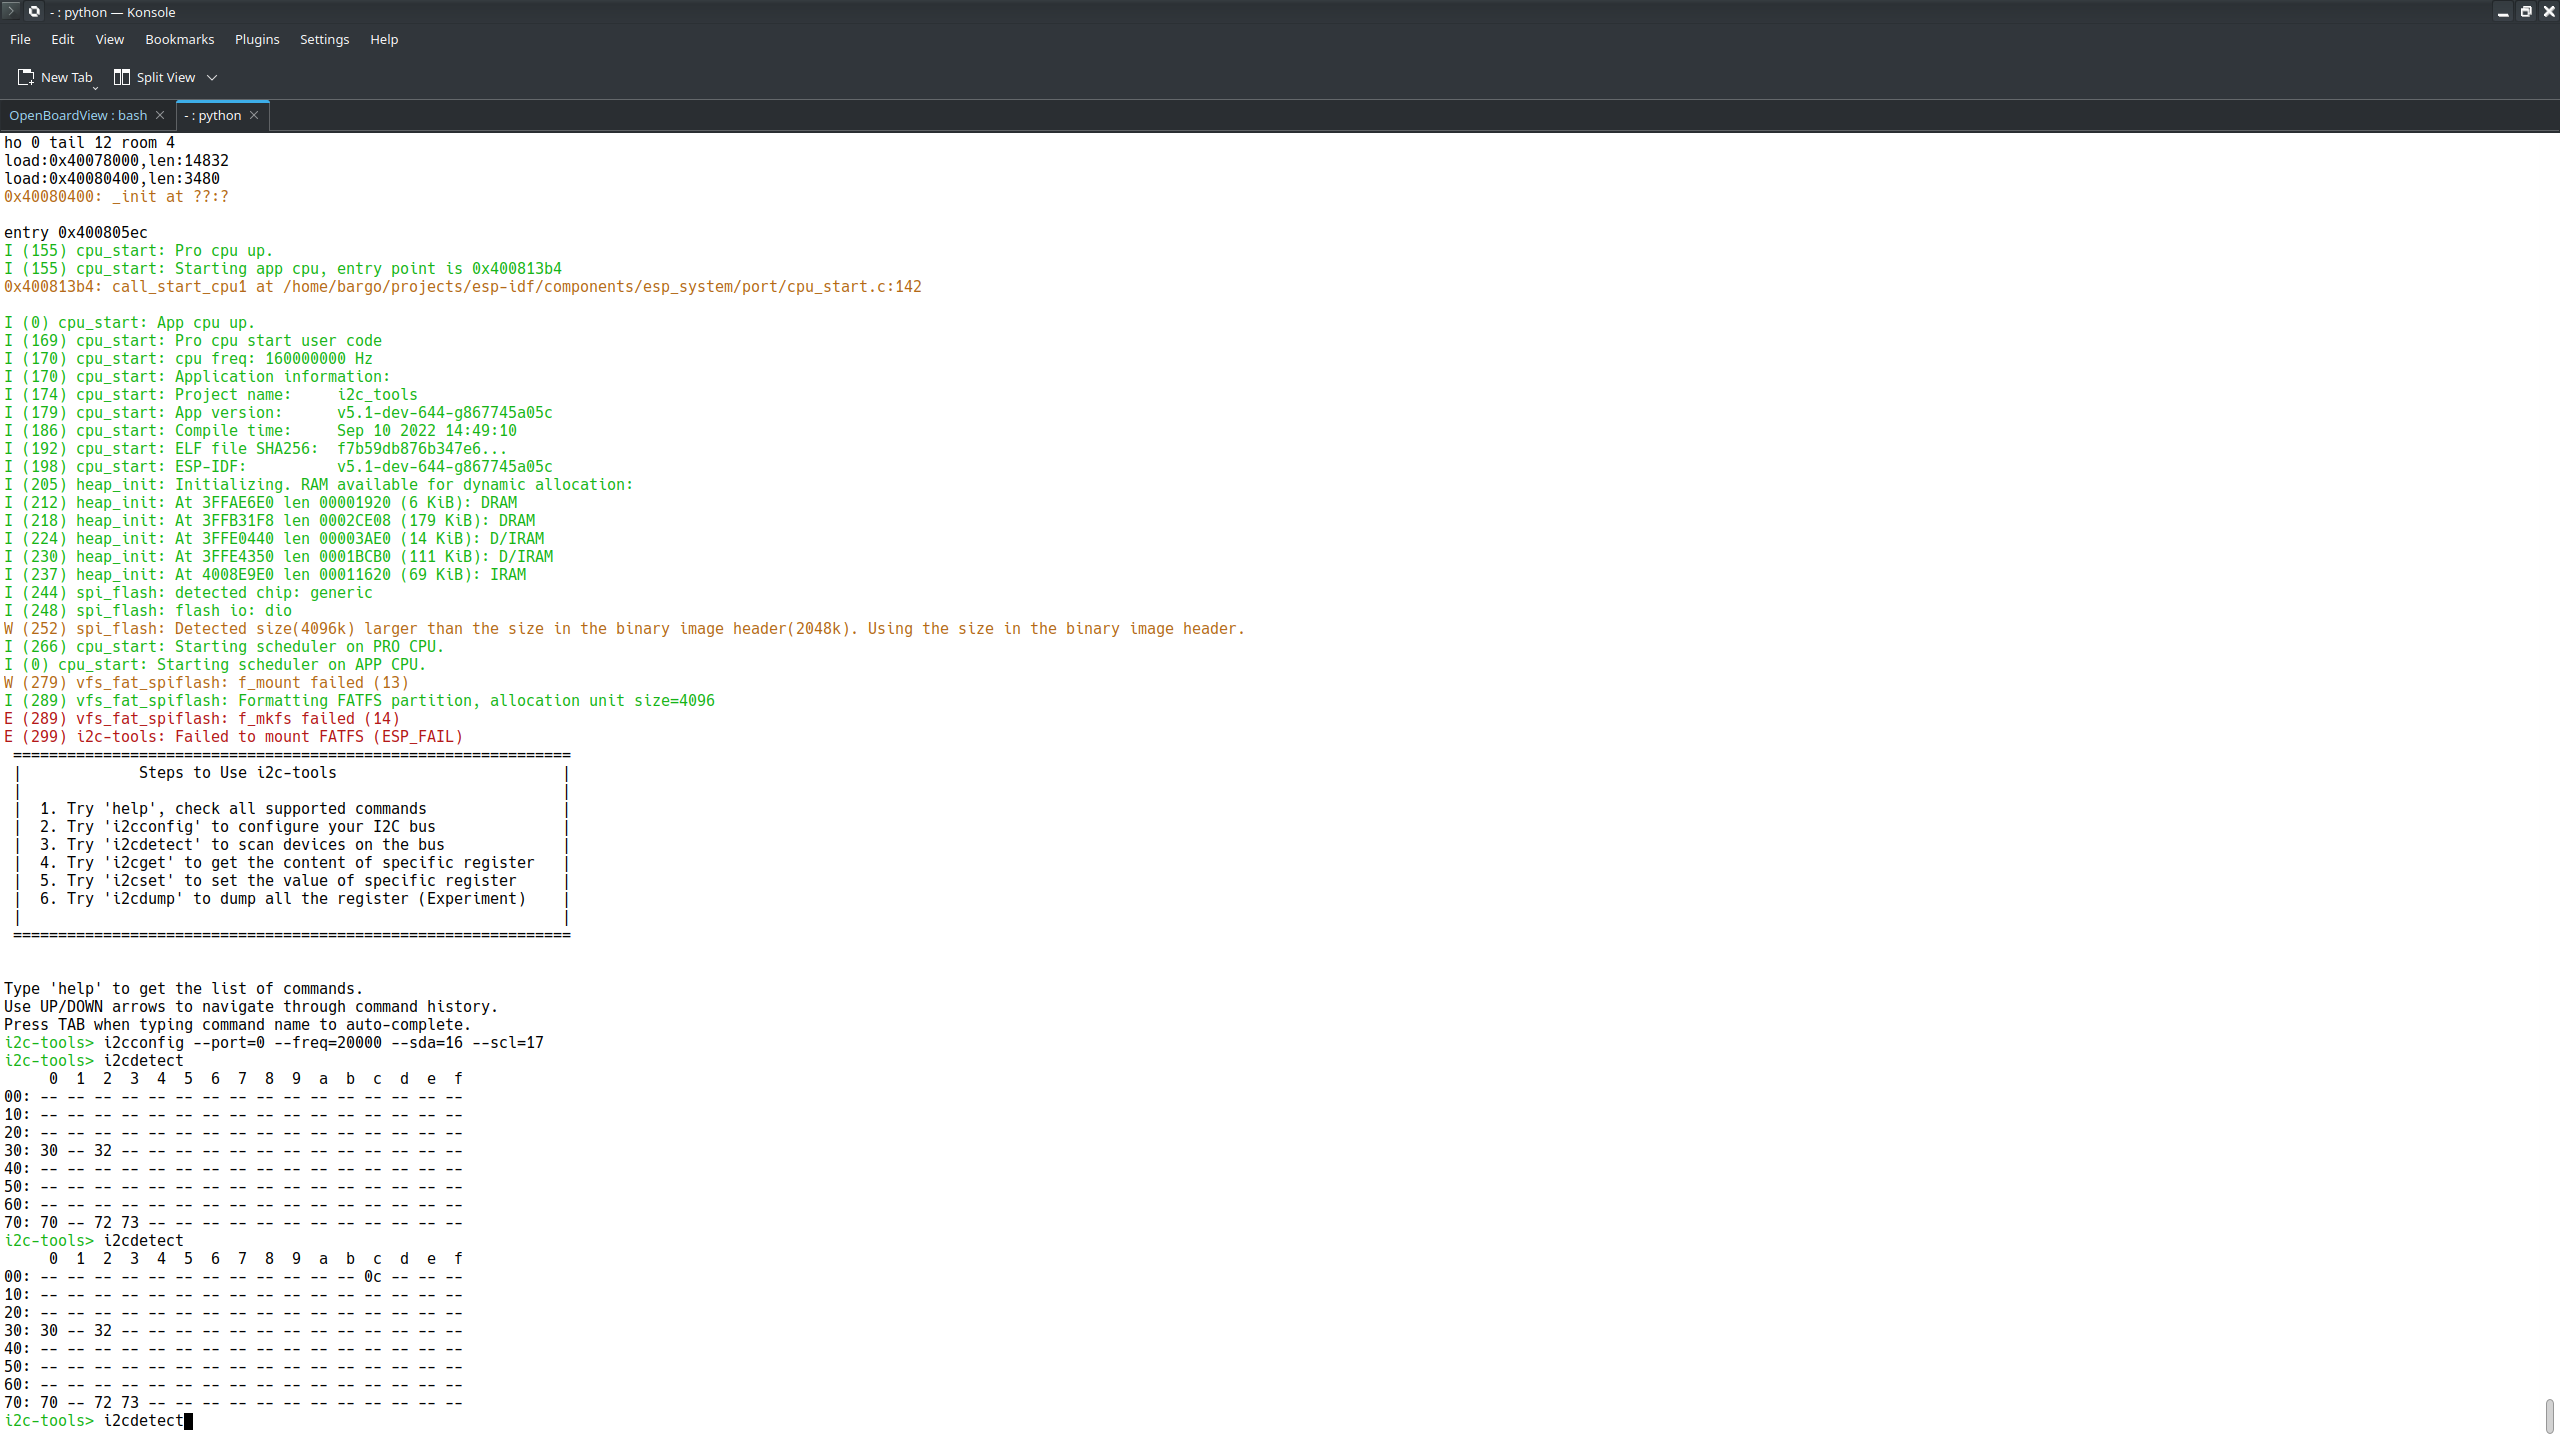
Task: Expand the New Tab profile dropdown arrow
Action: [96, 86]
